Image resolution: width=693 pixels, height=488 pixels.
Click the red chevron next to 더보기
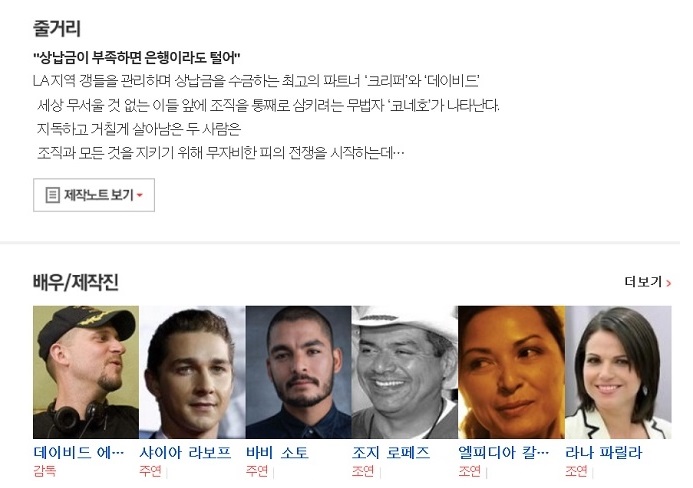(x=669, y=283)
